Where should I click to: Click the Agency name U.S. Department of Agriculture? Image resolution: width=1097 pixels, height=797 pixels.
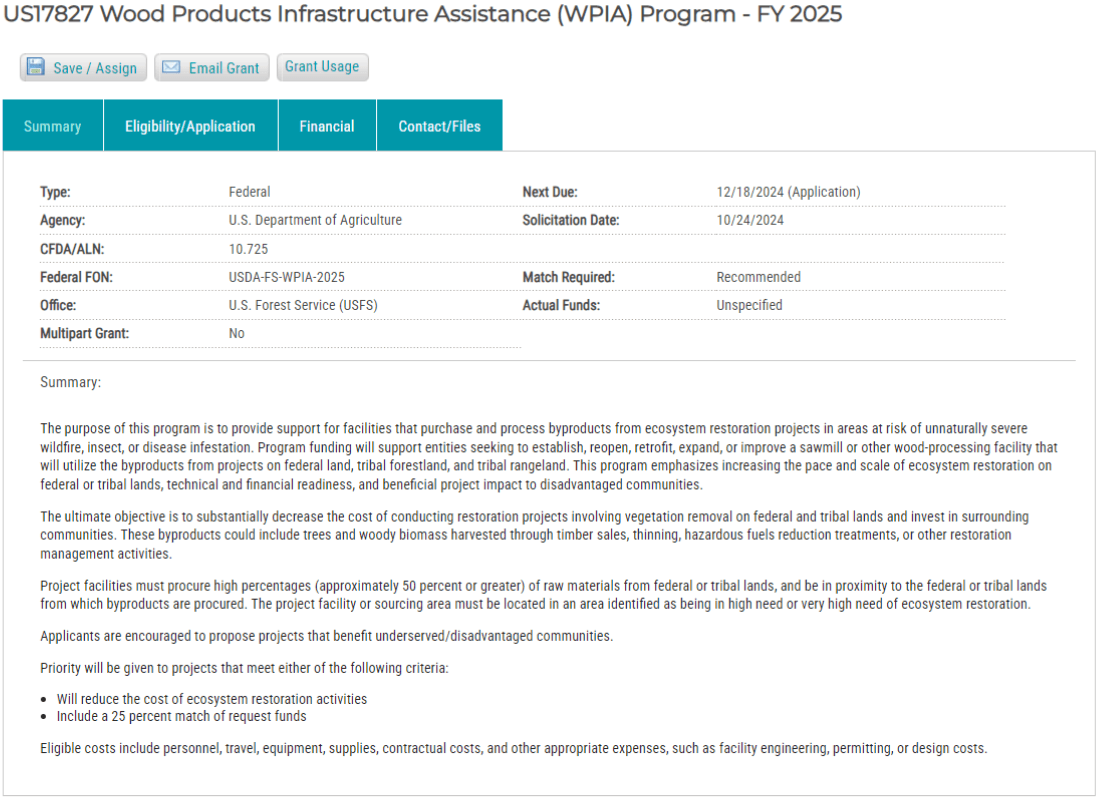point(314,220)
